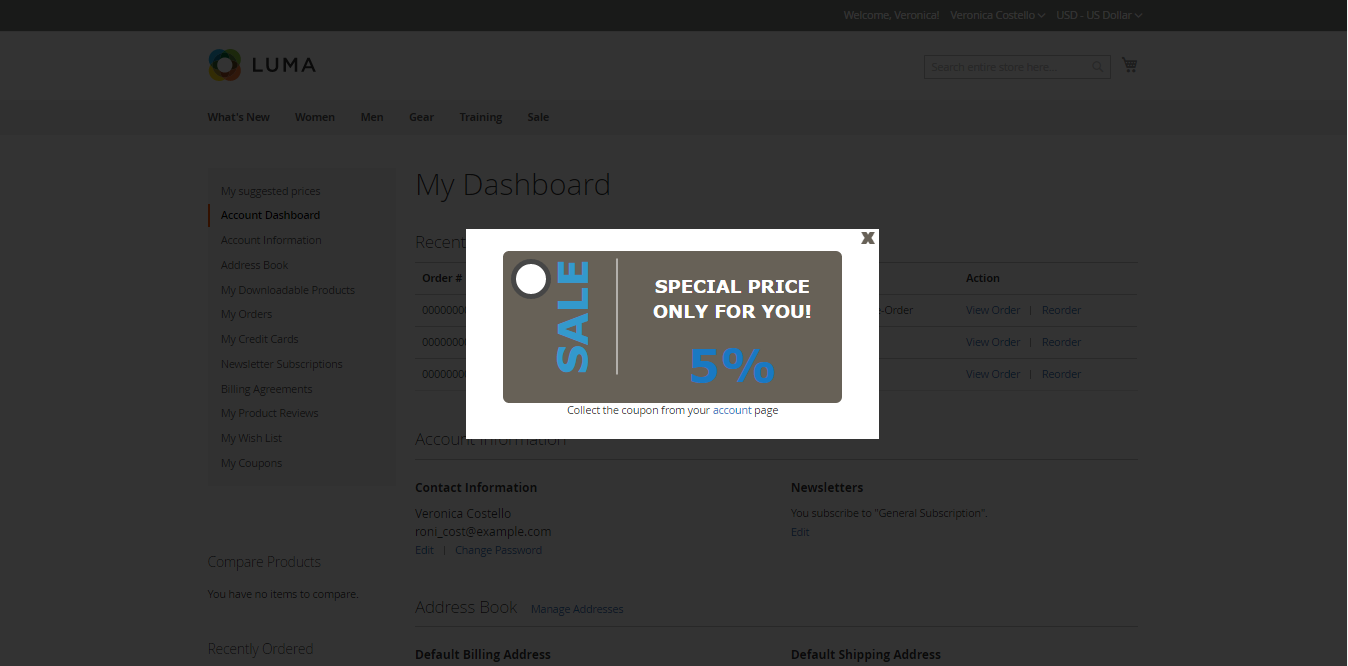
Task: Open the Gear menu
Action: (421, 117)
